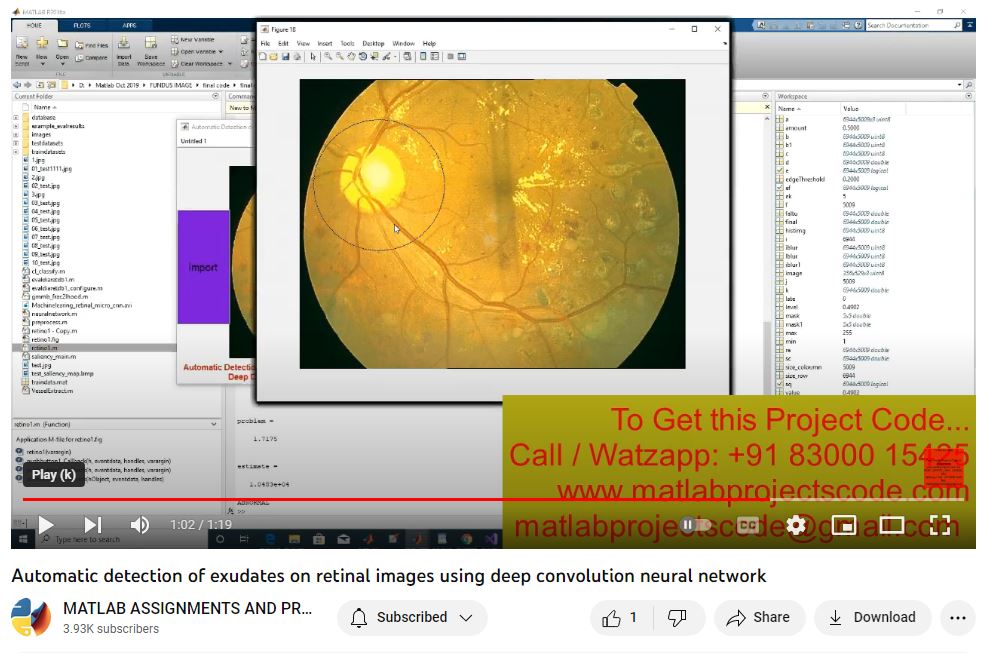Expand the images folder node

click(16, 134)
